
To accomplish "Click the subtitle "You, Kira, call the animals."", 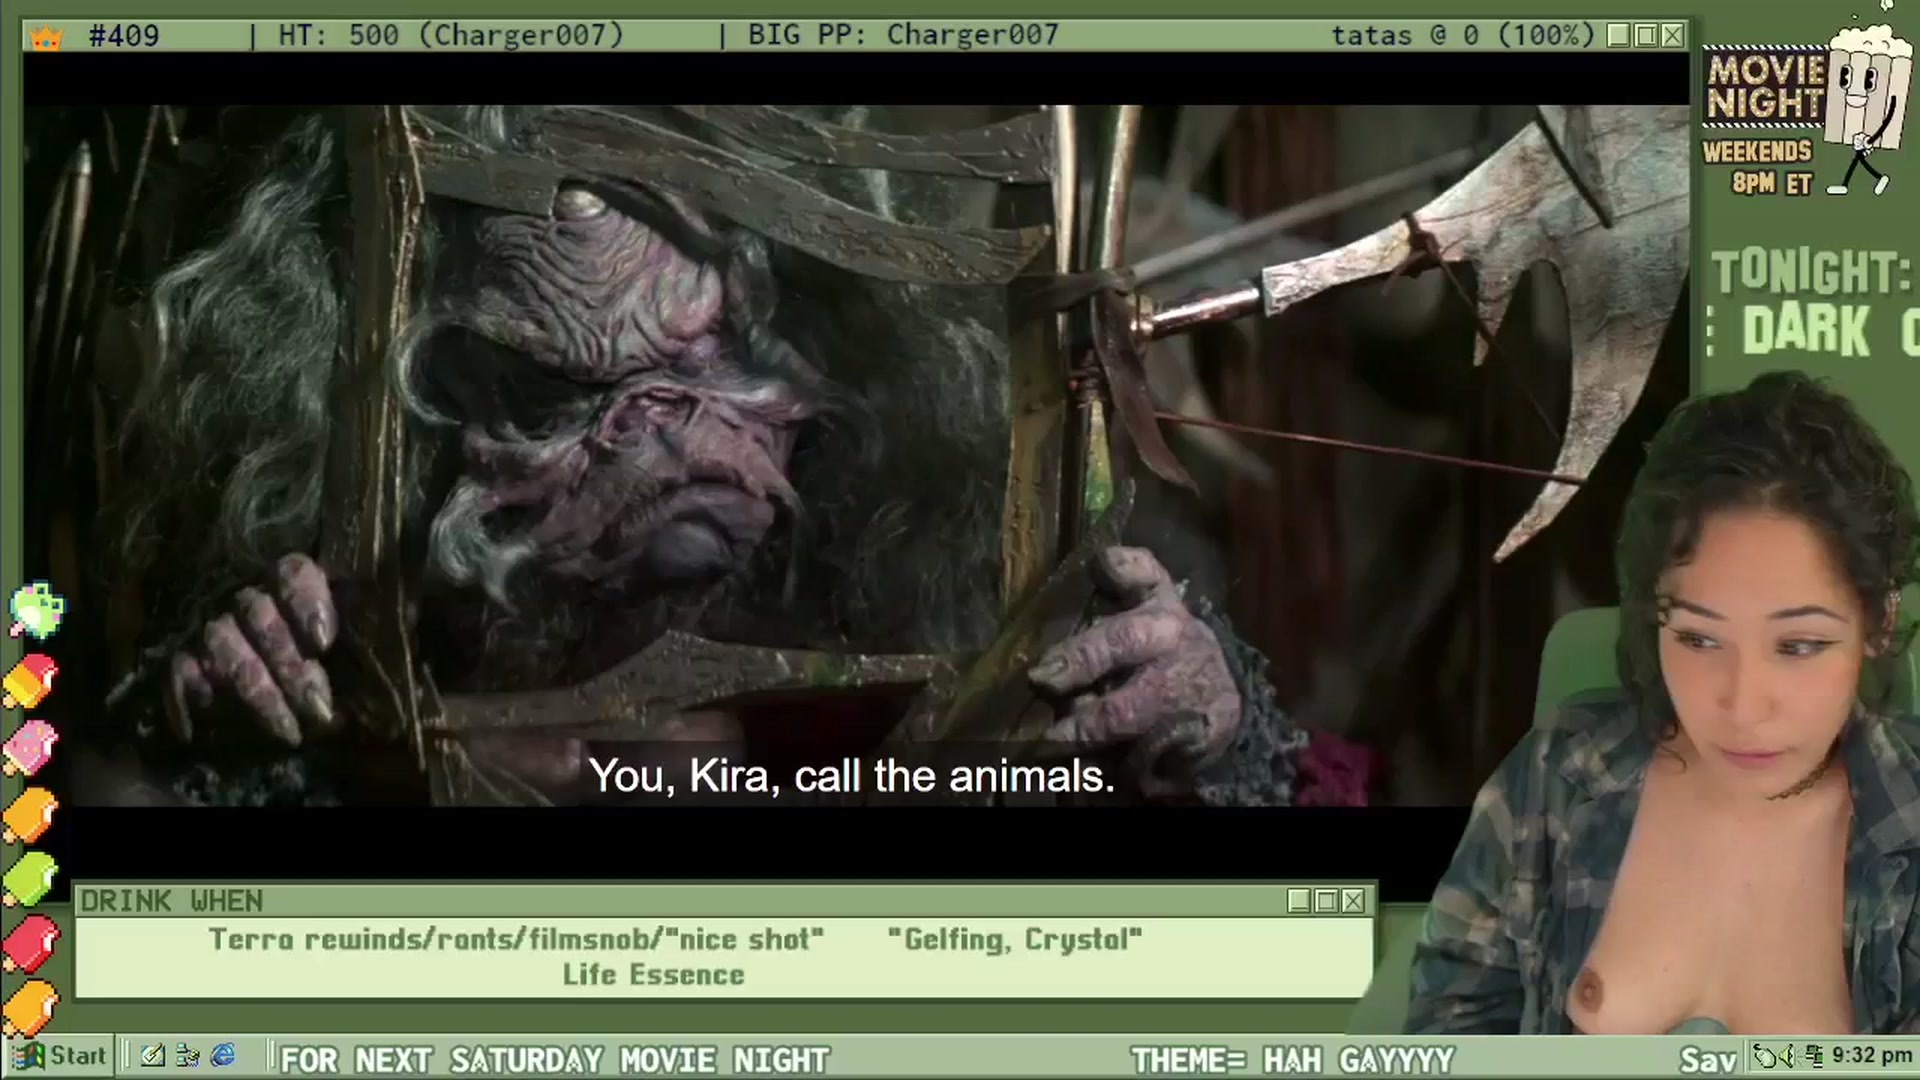I will pyautogui.click(x=851, y=776).
